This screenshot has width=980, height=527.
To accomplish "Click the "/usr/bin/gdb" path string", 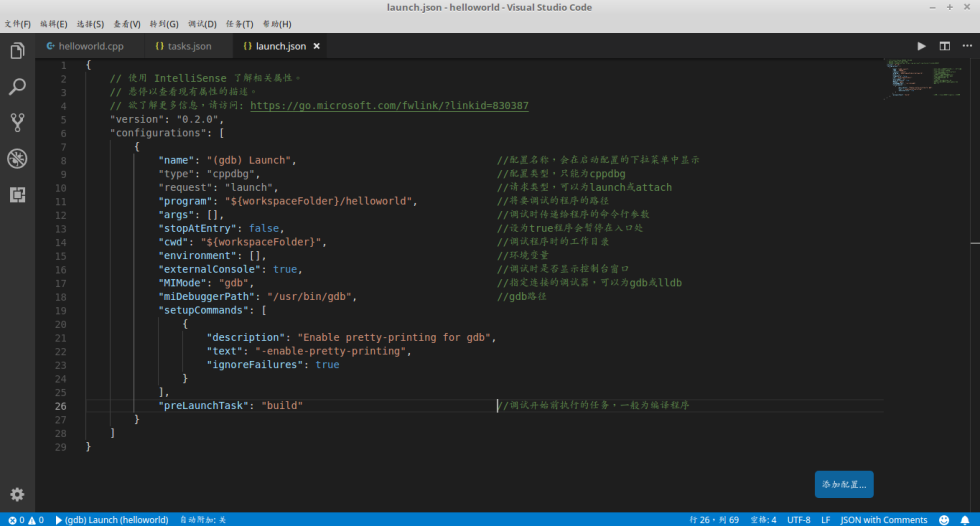I will [x=309, y=297].
